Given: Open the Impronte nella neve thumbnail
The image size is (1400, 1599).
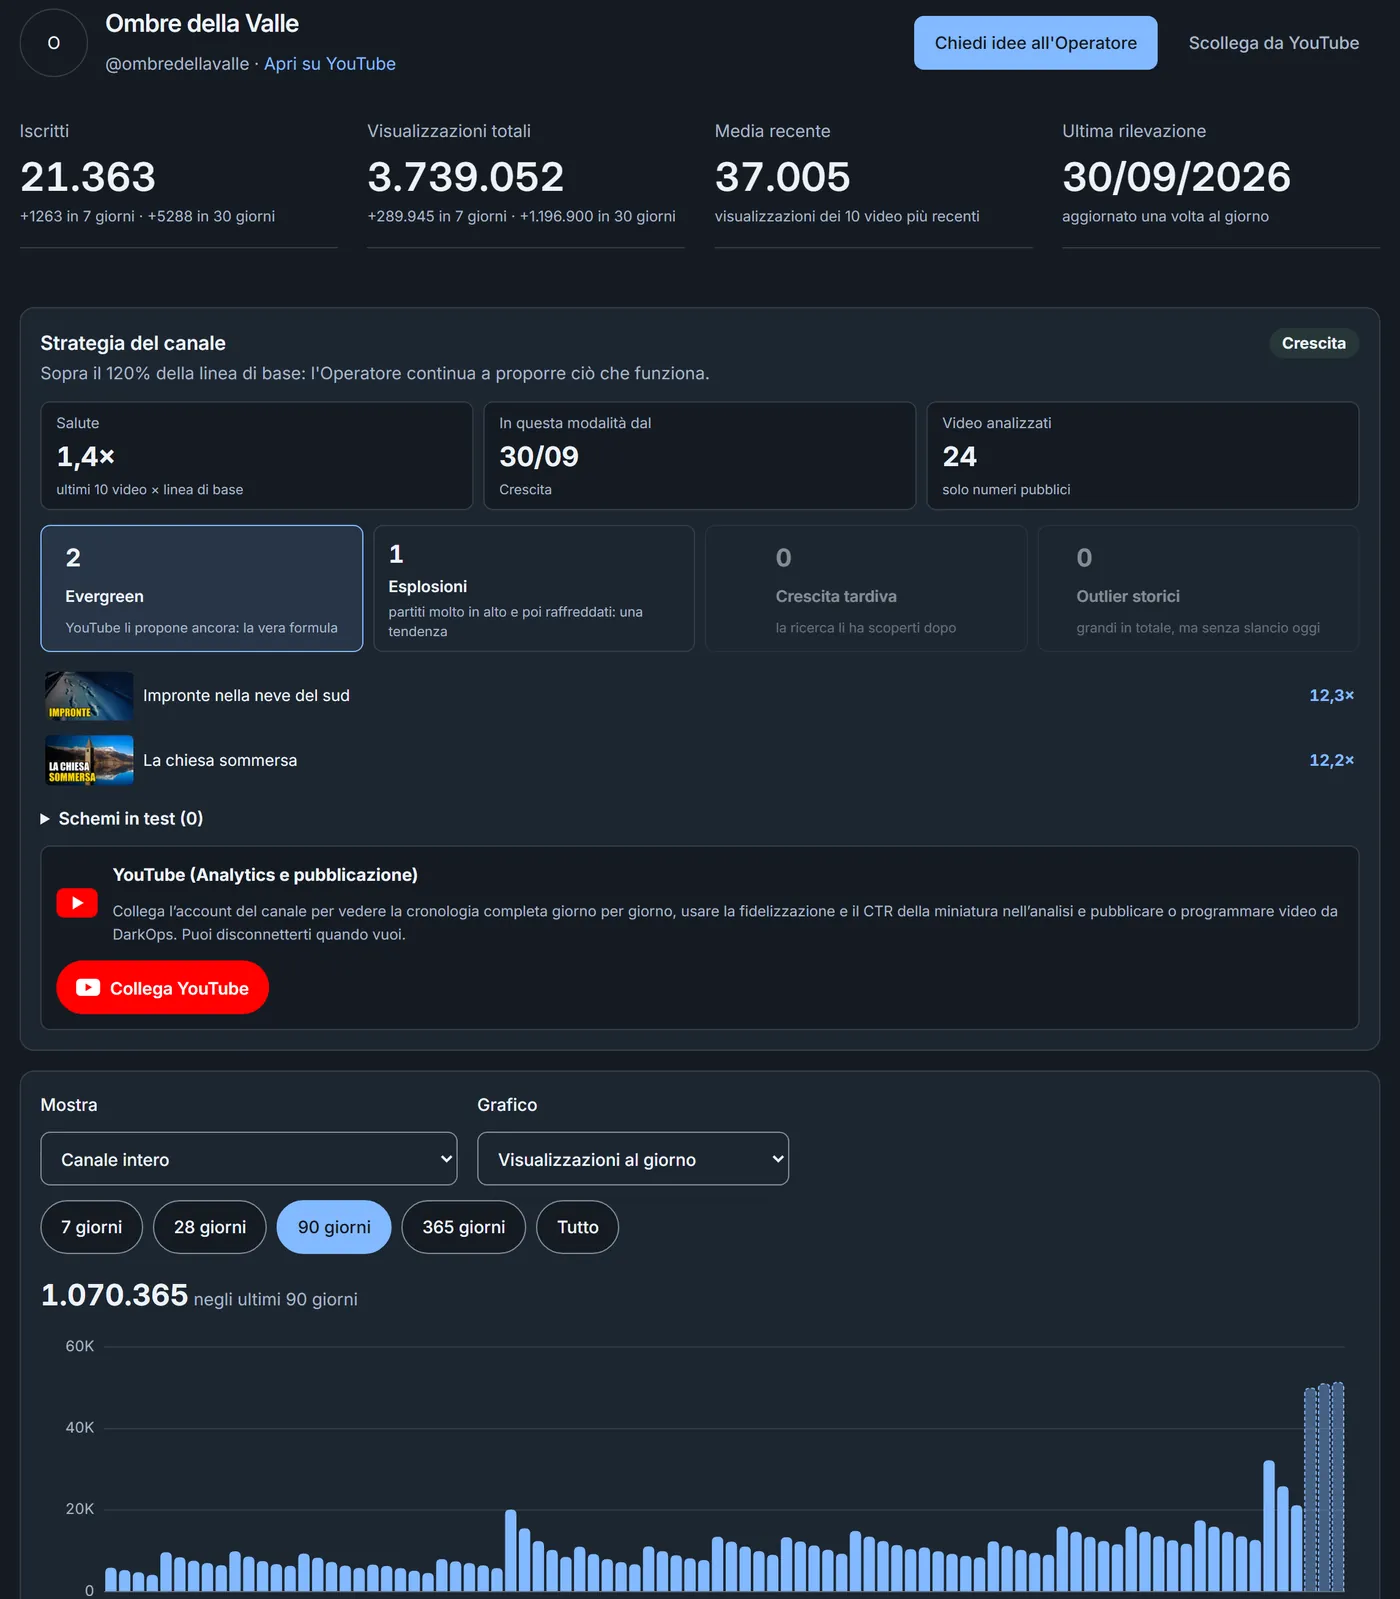Looking at the screenshot, I should coord(89,696).
